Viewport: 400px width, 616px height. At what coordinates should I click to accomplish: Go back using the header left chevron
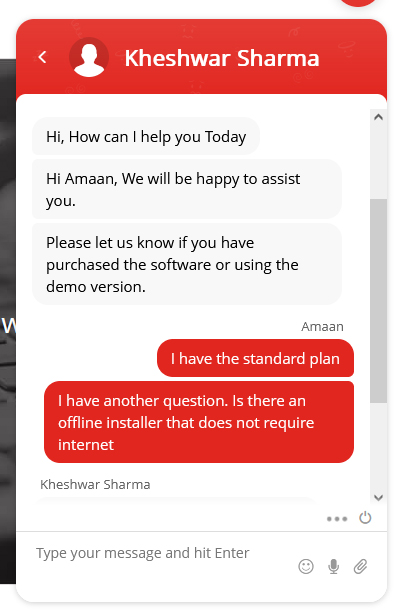point(42,57)
